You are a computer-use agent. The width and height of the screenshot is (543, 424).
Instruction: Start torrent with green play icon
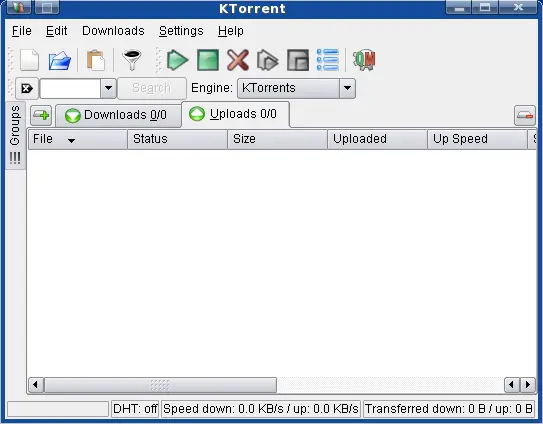click(x=177, y=60)
